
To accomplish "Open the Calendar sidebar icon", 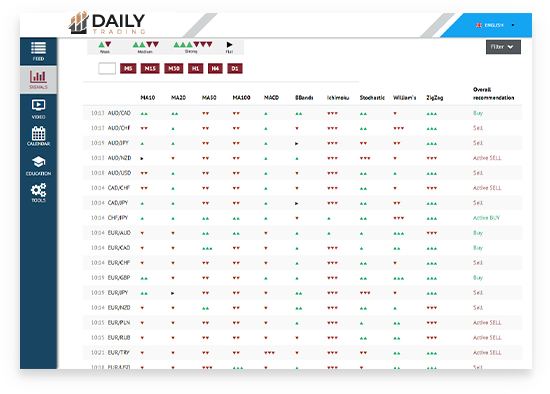I will coord(38,136).
